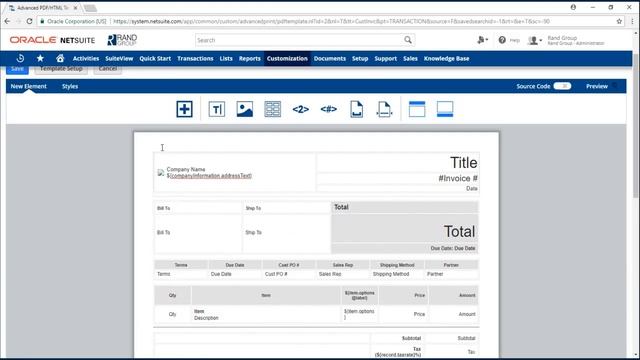The image size is (640, 360).
Task: Toggle Source Code switch
Action: (562, 86)
